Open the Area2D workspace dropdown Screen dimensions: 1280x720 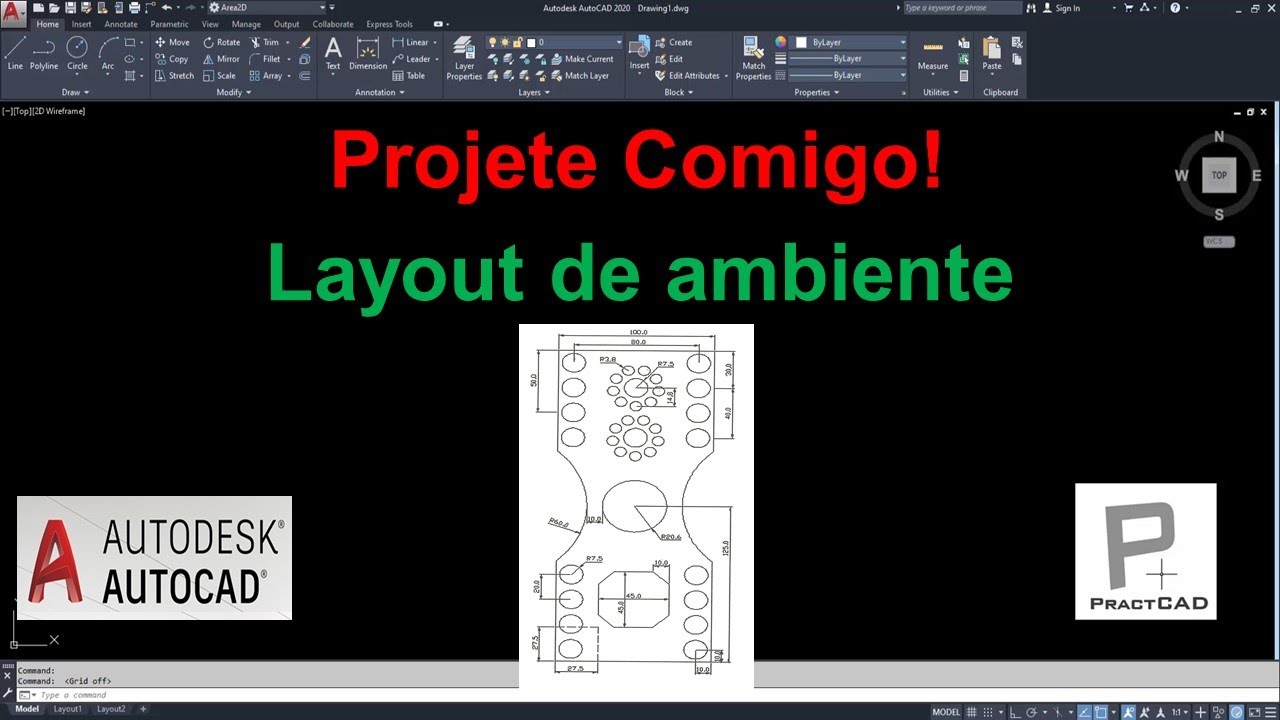point(266,7)
